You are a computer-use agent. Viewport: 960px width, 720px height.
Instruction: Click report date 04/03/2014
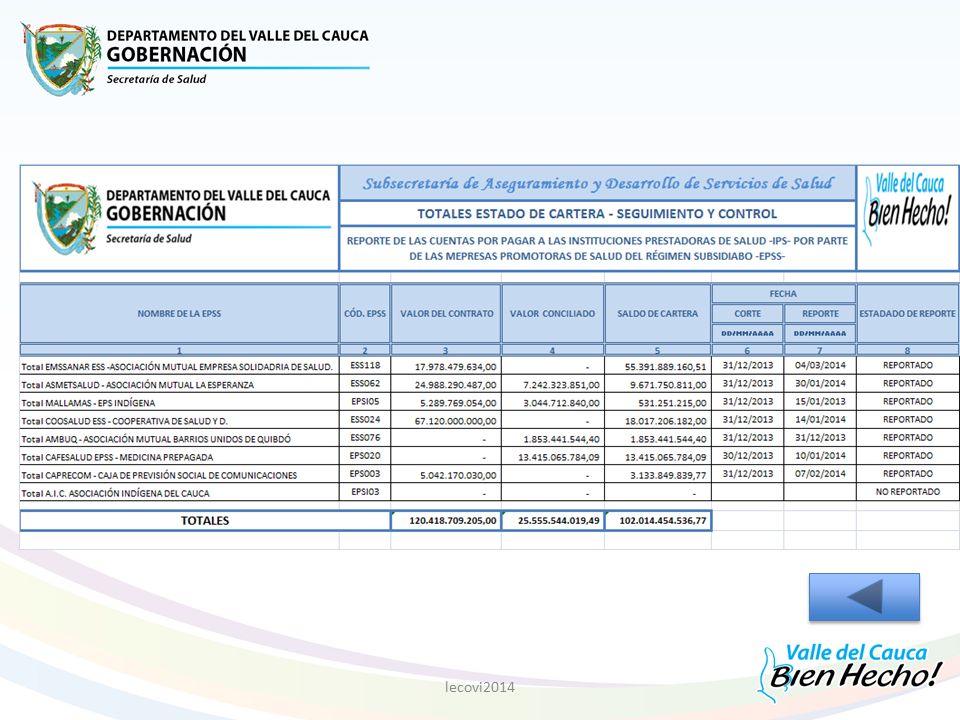[820, 366]
